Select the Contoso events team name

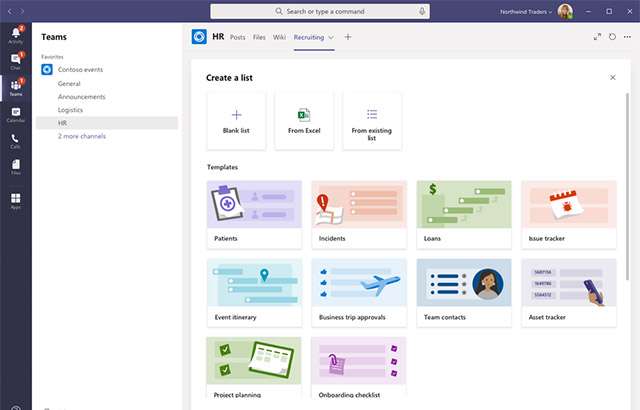coord(80,69)
